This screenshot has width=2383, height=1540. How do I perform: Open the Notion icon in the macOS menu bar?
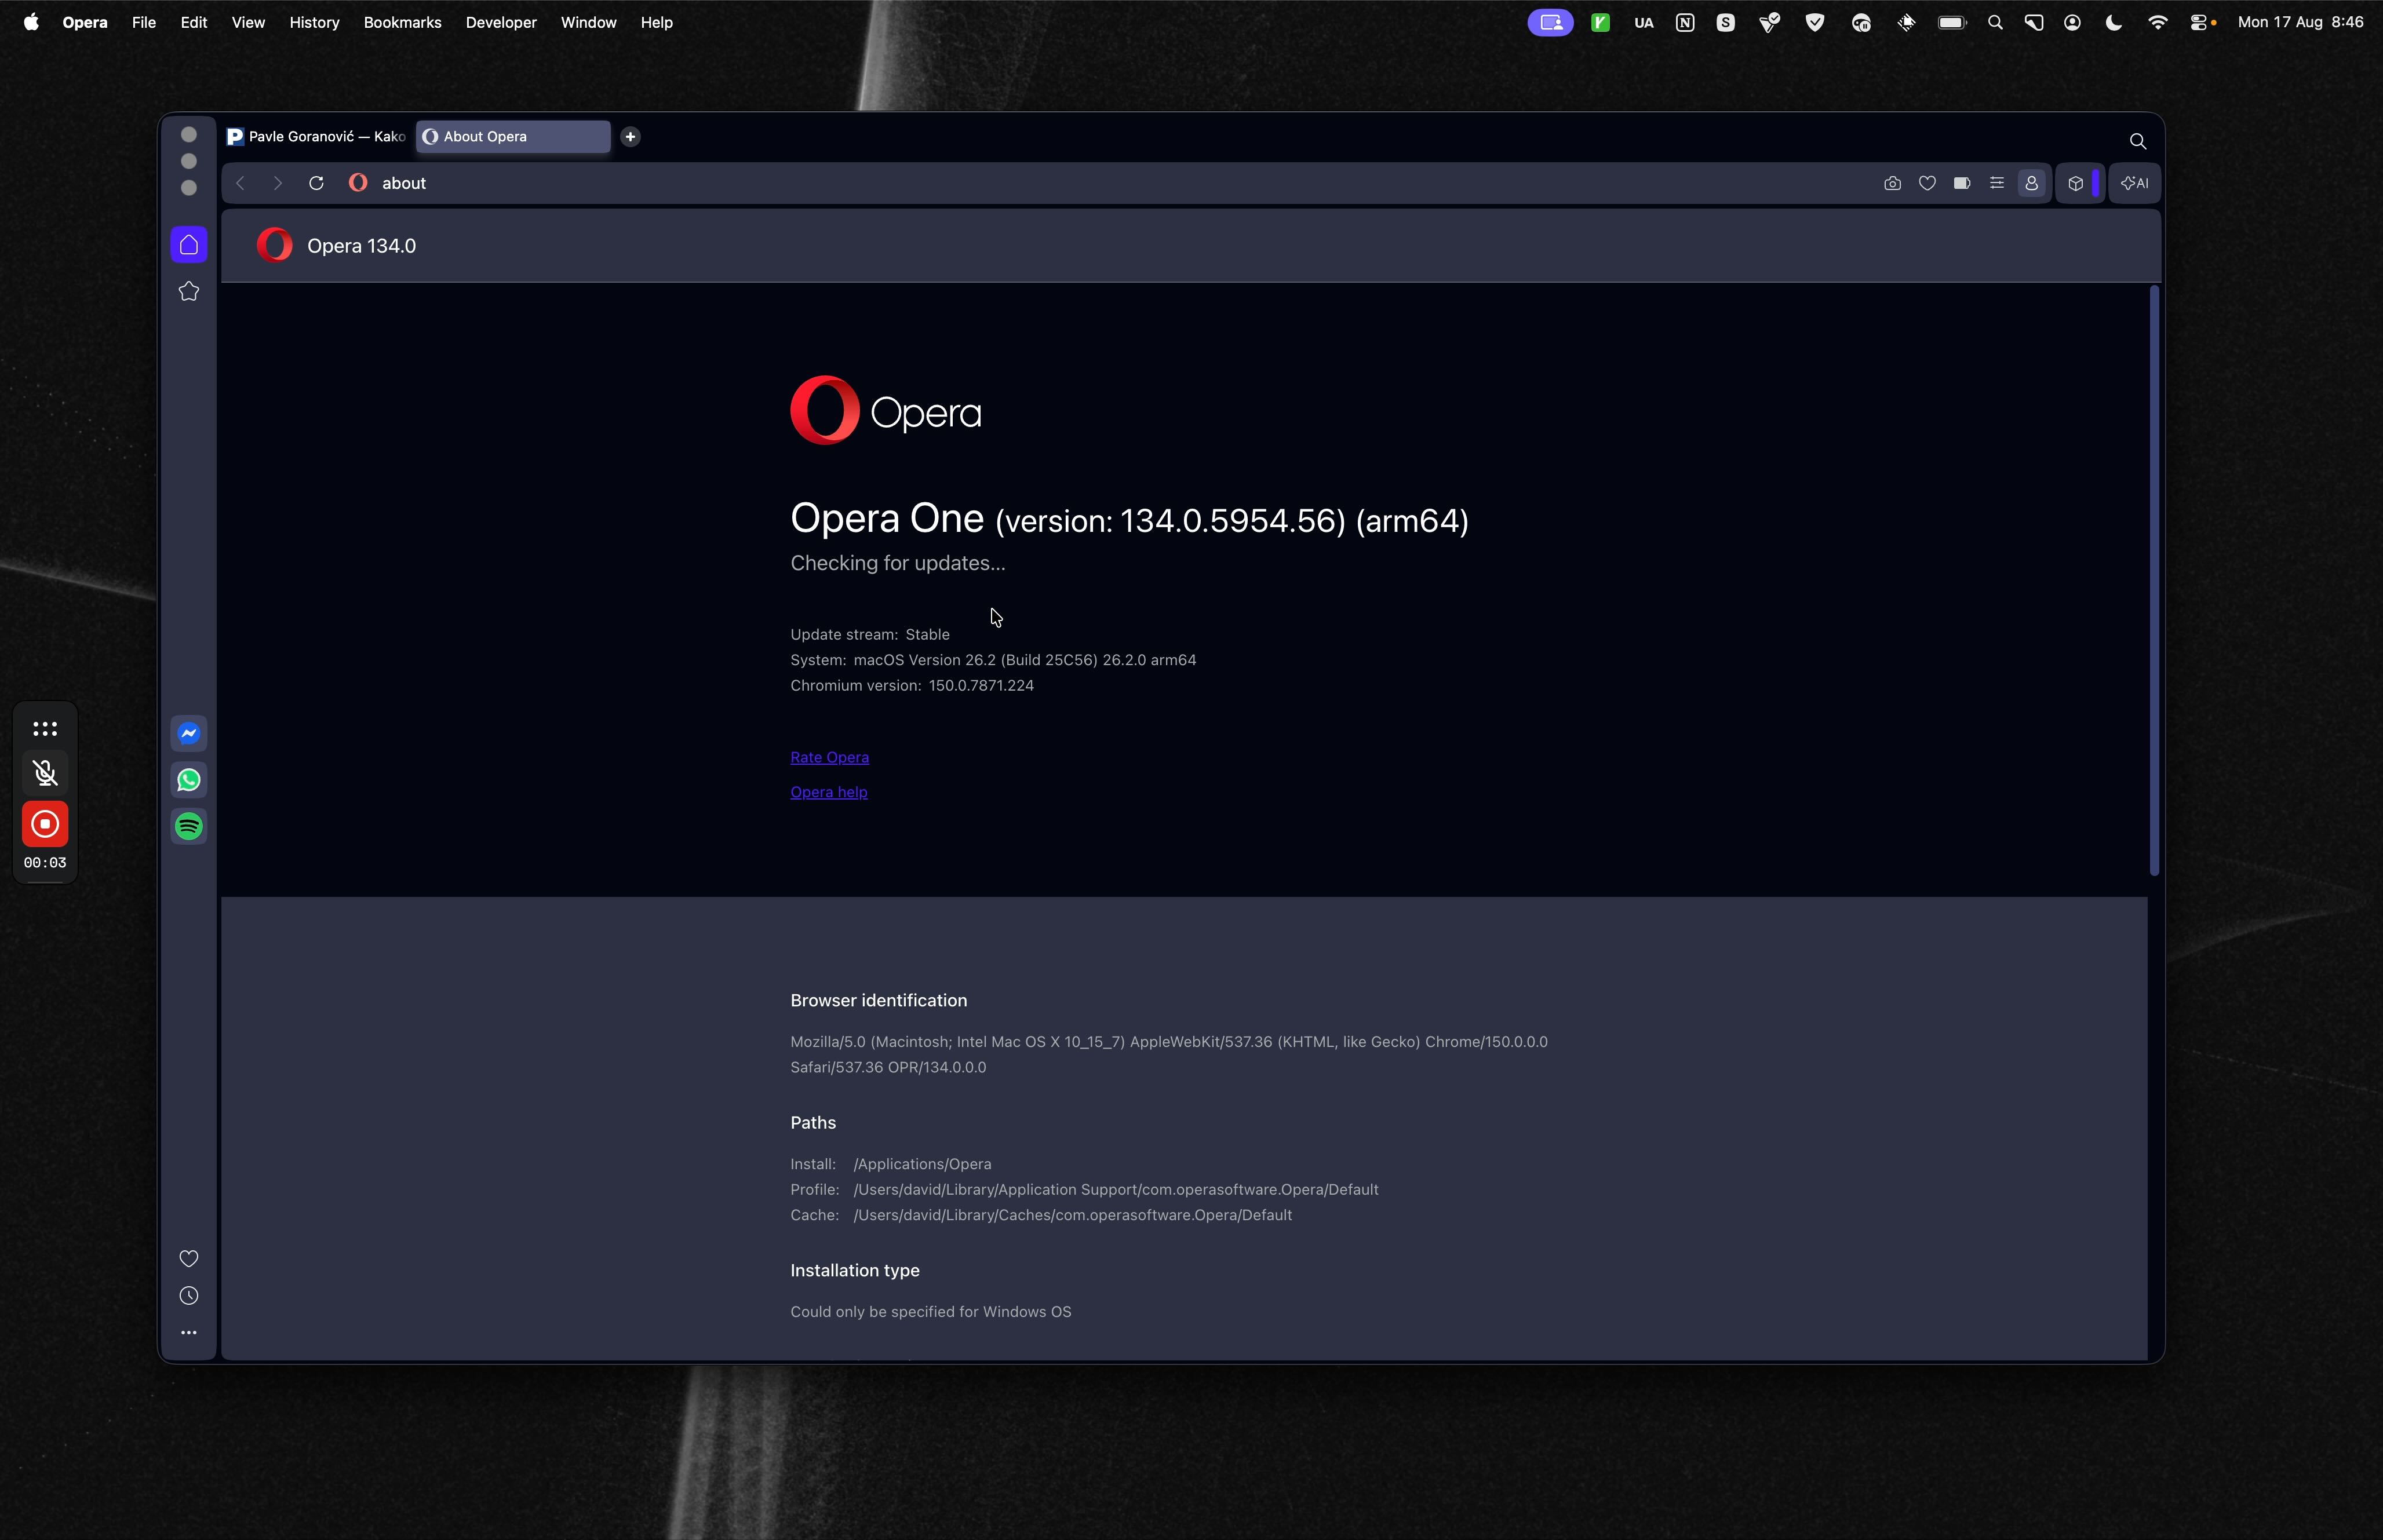click(x=1685, y=22)
